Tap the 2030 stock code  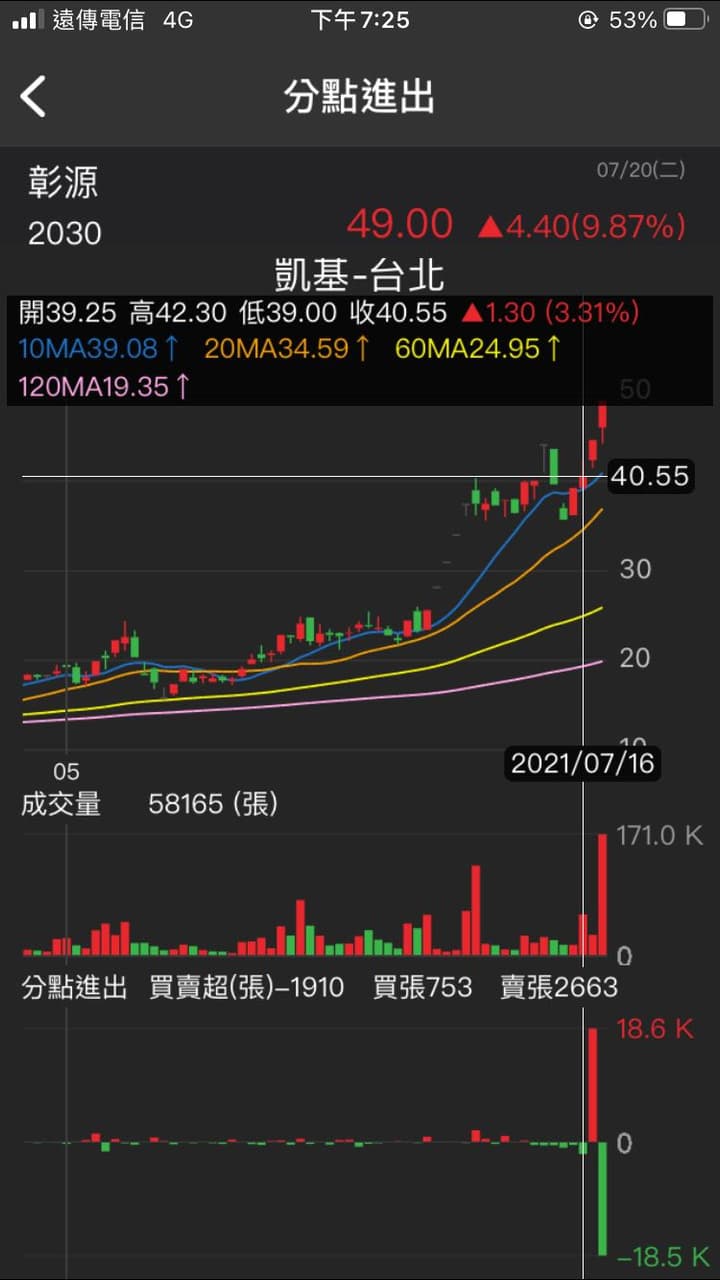tap(65, 234)
